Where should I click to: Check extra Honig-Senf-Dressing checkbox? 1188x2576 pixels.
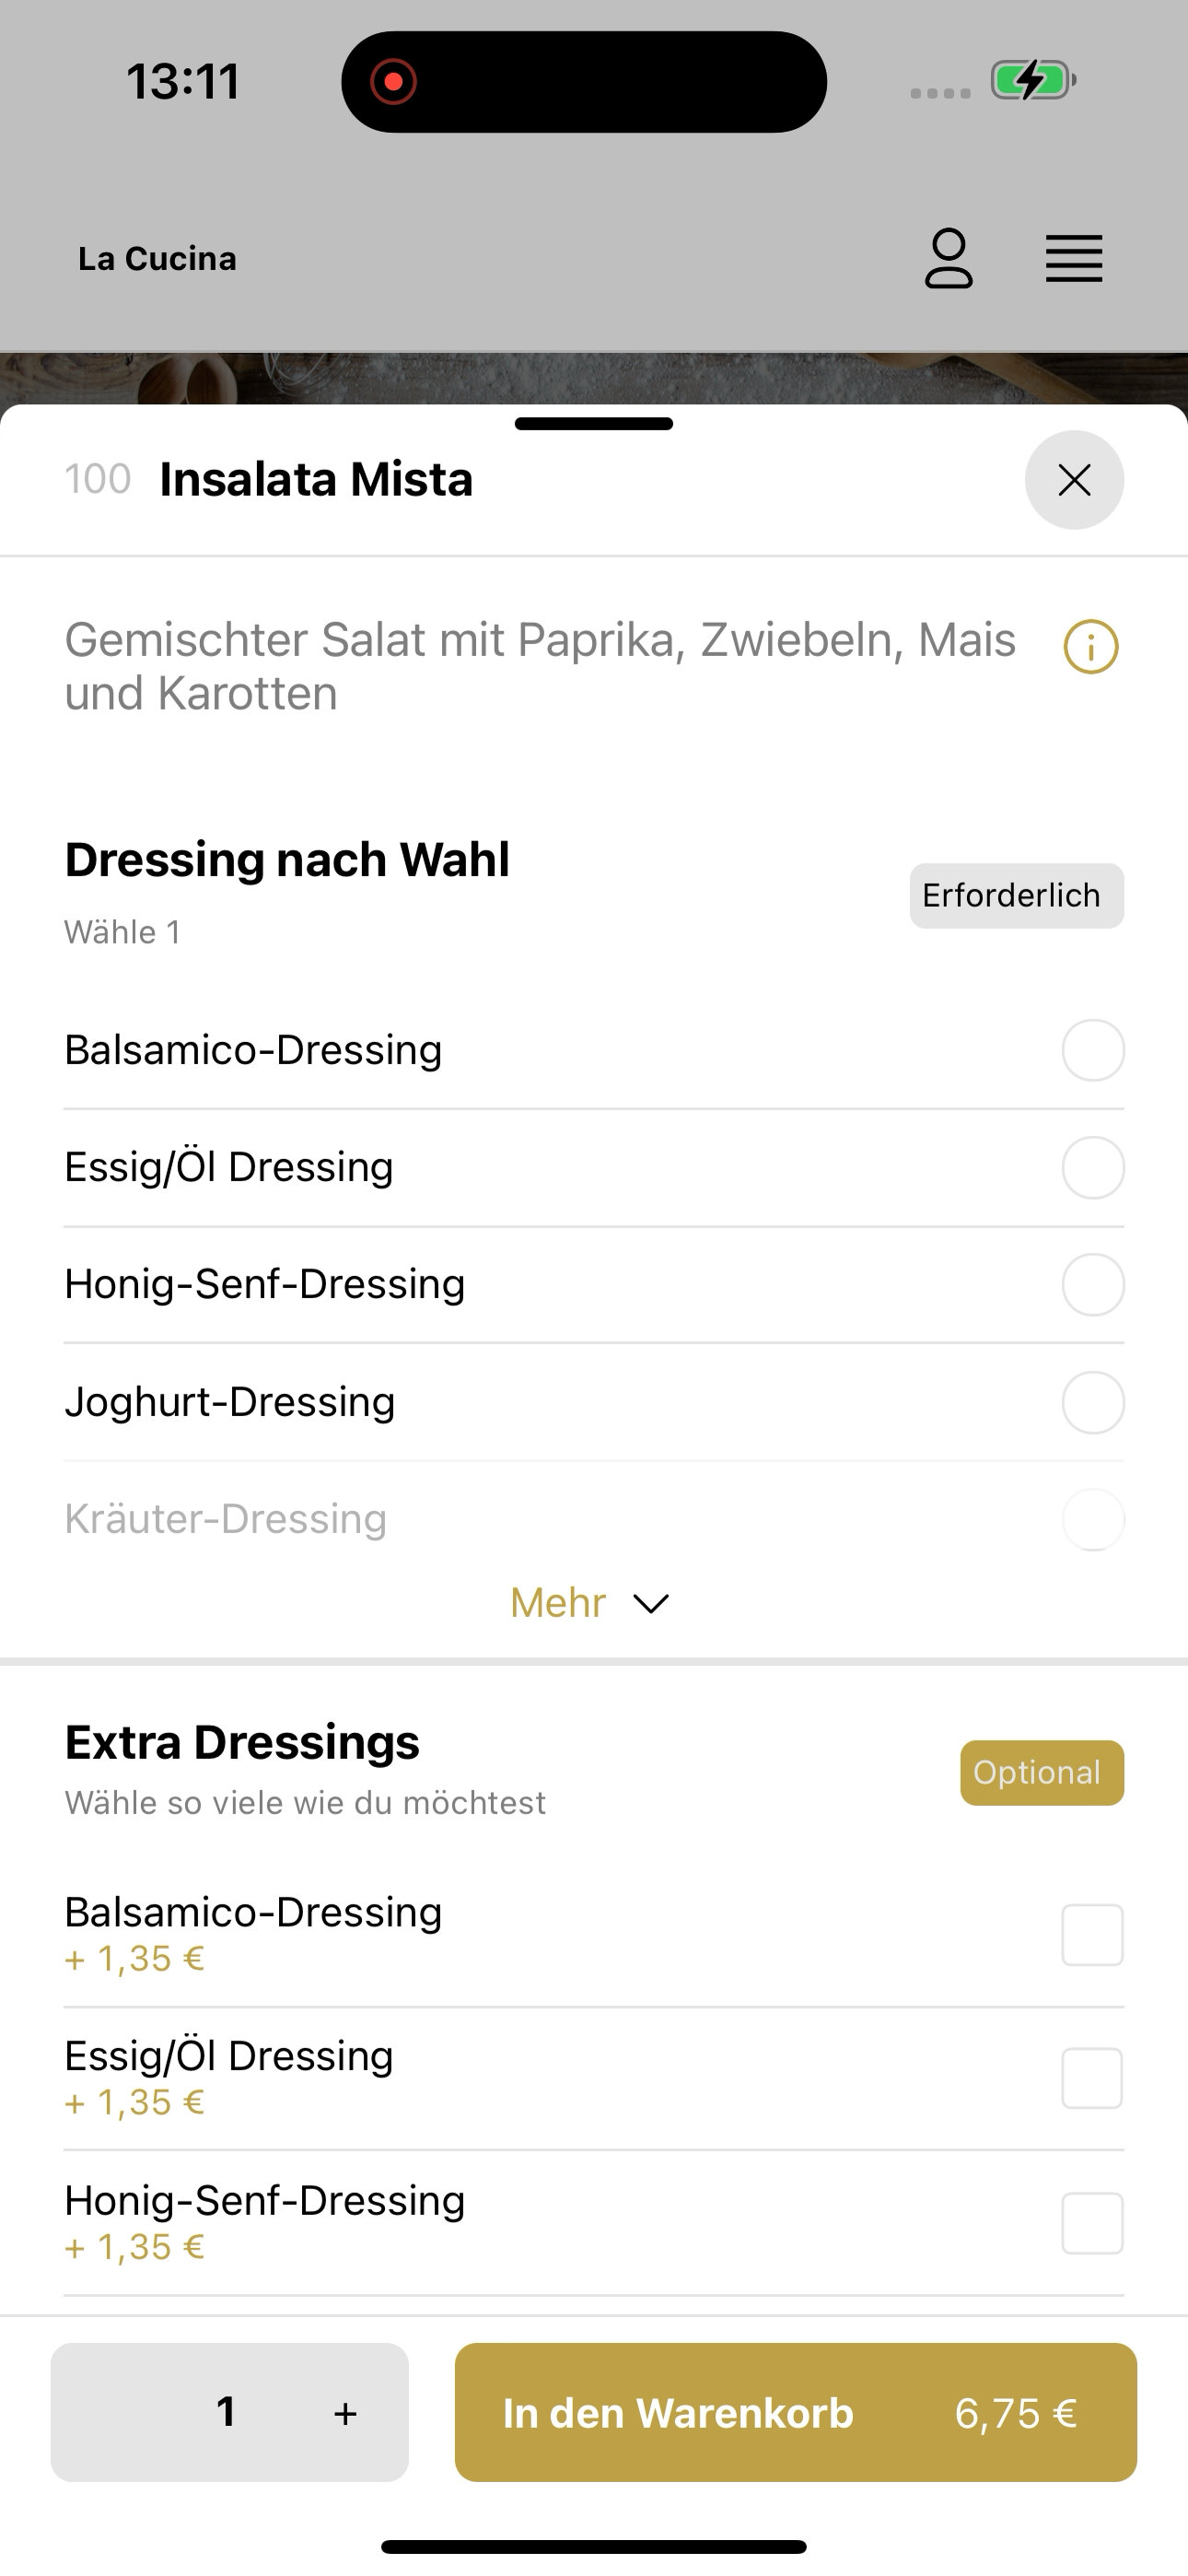tap(1092, 2223)
